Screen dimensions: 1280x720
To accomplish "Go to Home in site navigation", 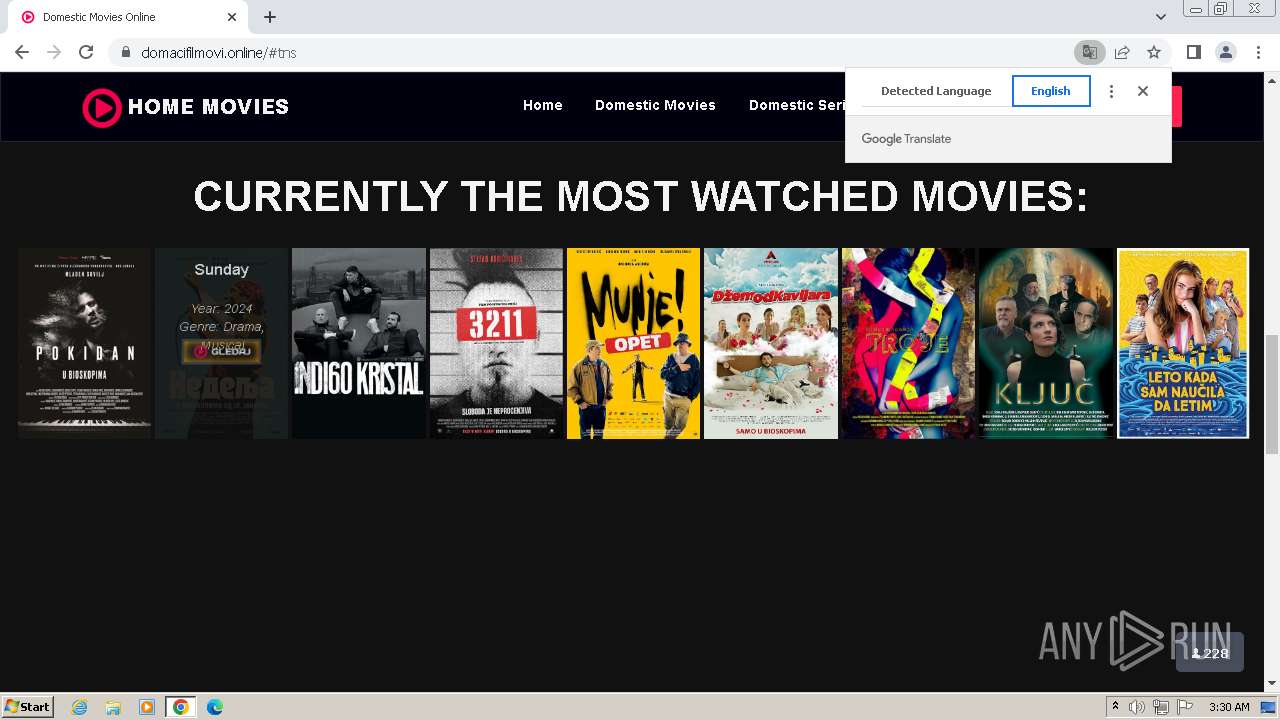I will pyautogui.click(x=543, y=105).
